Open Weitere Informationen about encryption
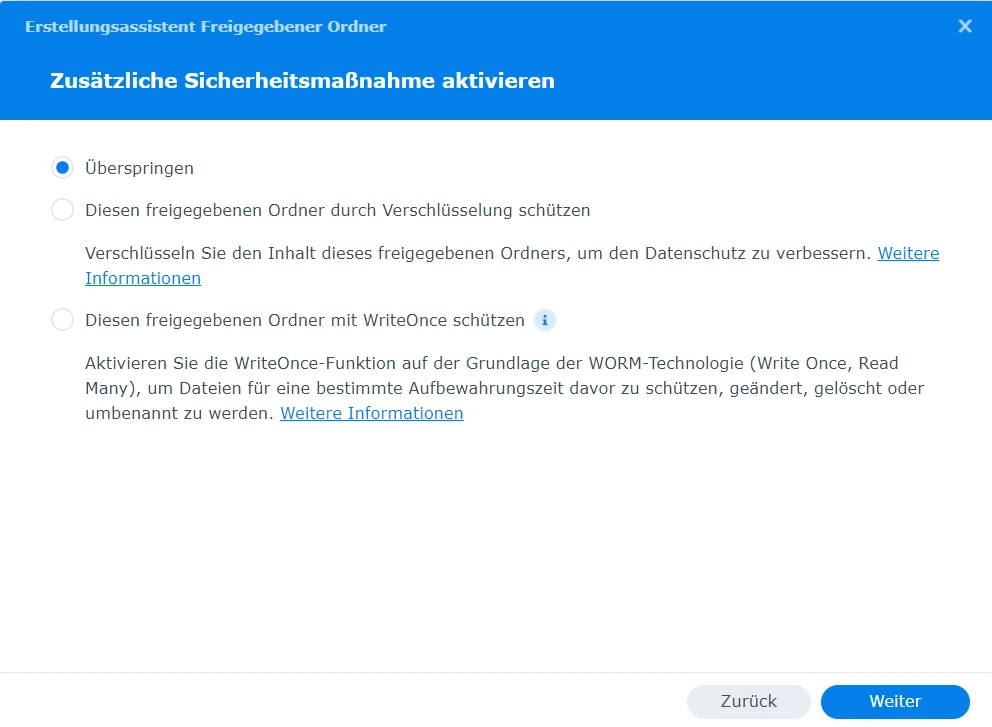This screenshot has width=992, height=727. pyautogui.click(x=908, y=253)
